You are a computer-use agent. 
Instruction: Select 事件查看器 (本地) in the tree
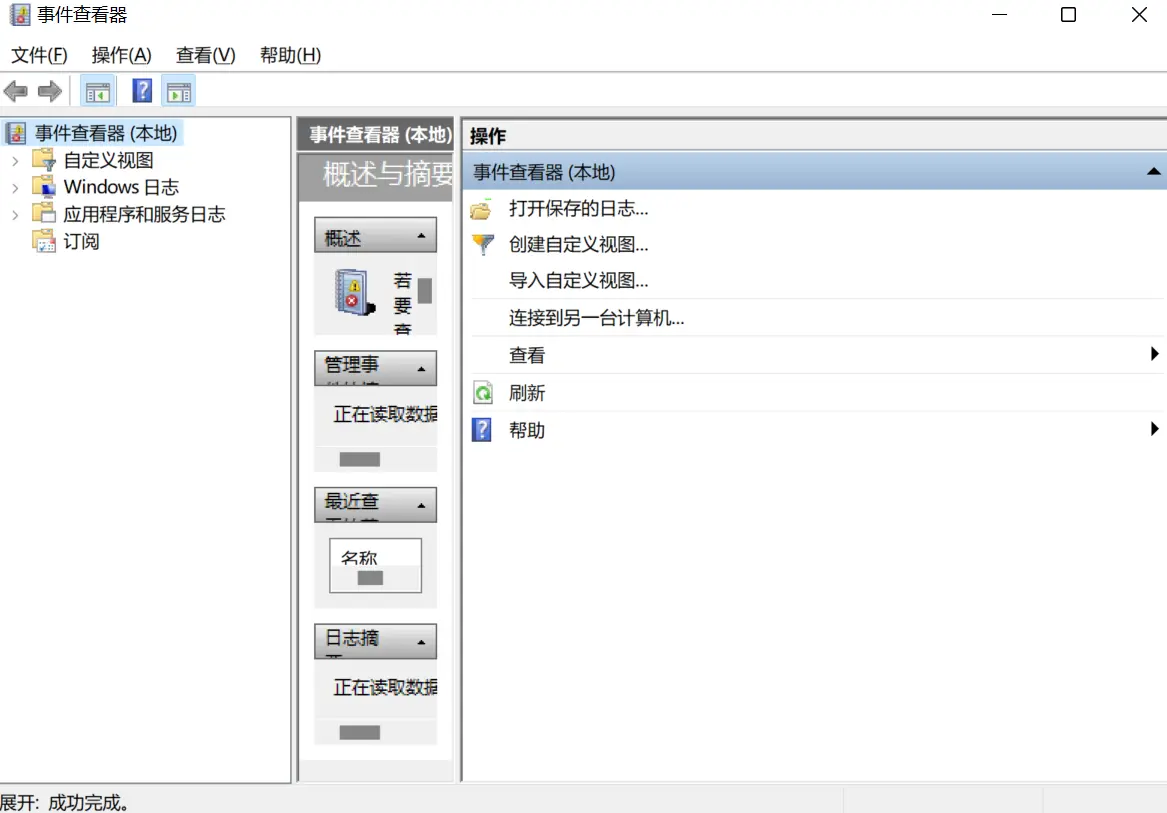pyautogui.click(x=106, y=133)
